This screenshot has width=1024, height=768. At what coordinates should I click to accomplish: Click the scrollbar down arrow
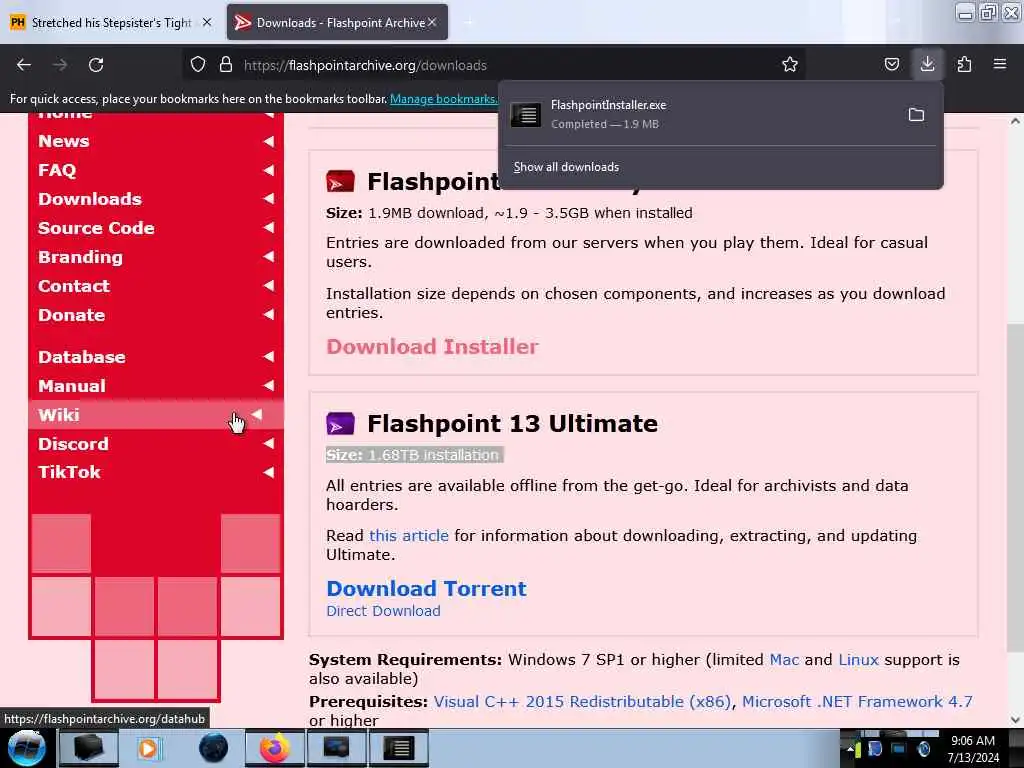1015,720
